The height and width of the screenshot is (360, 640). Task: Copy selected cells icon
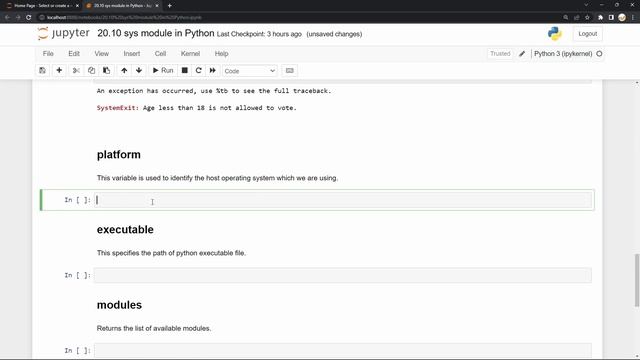pyautogui.click(x=91, y=71)
